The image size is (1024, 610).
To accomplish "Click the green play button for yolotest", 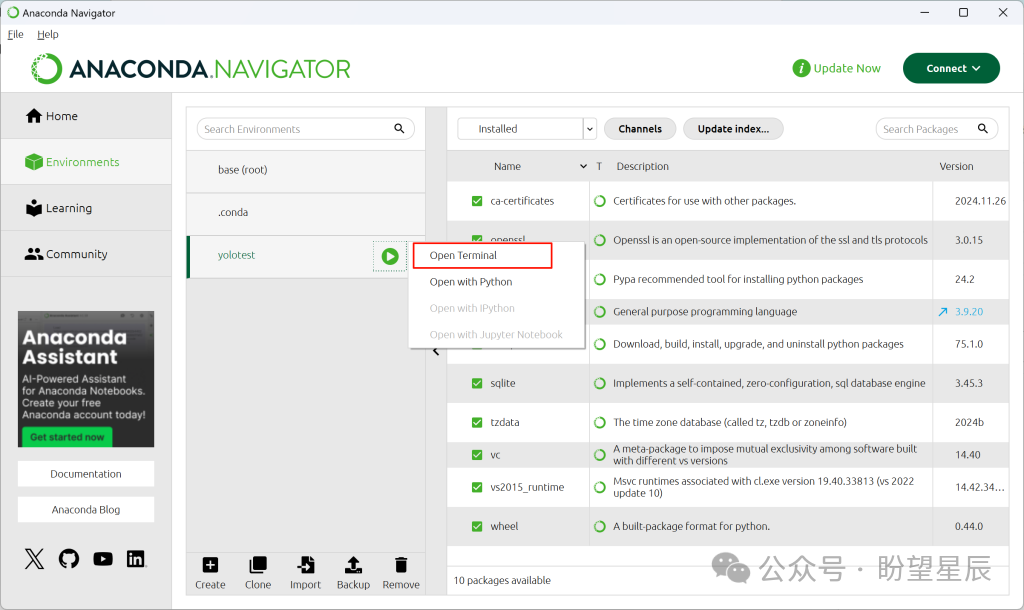I will pyautogui.click(x=390, y=256).
